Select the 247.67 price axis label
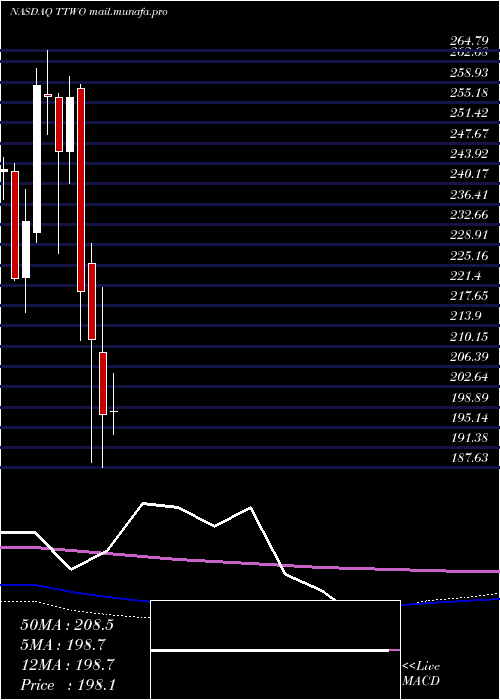Viewport: 500px width, 700px height. (469, 133)
